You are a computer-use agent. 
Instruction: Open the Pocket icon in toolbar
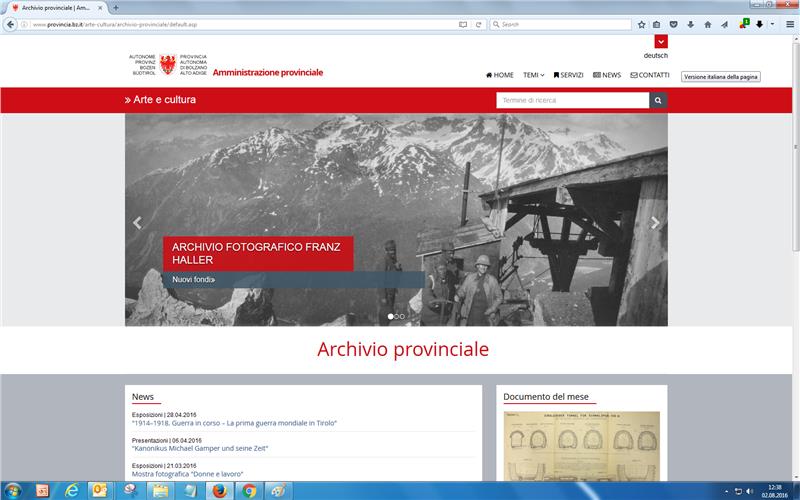[x=673, y=24]
